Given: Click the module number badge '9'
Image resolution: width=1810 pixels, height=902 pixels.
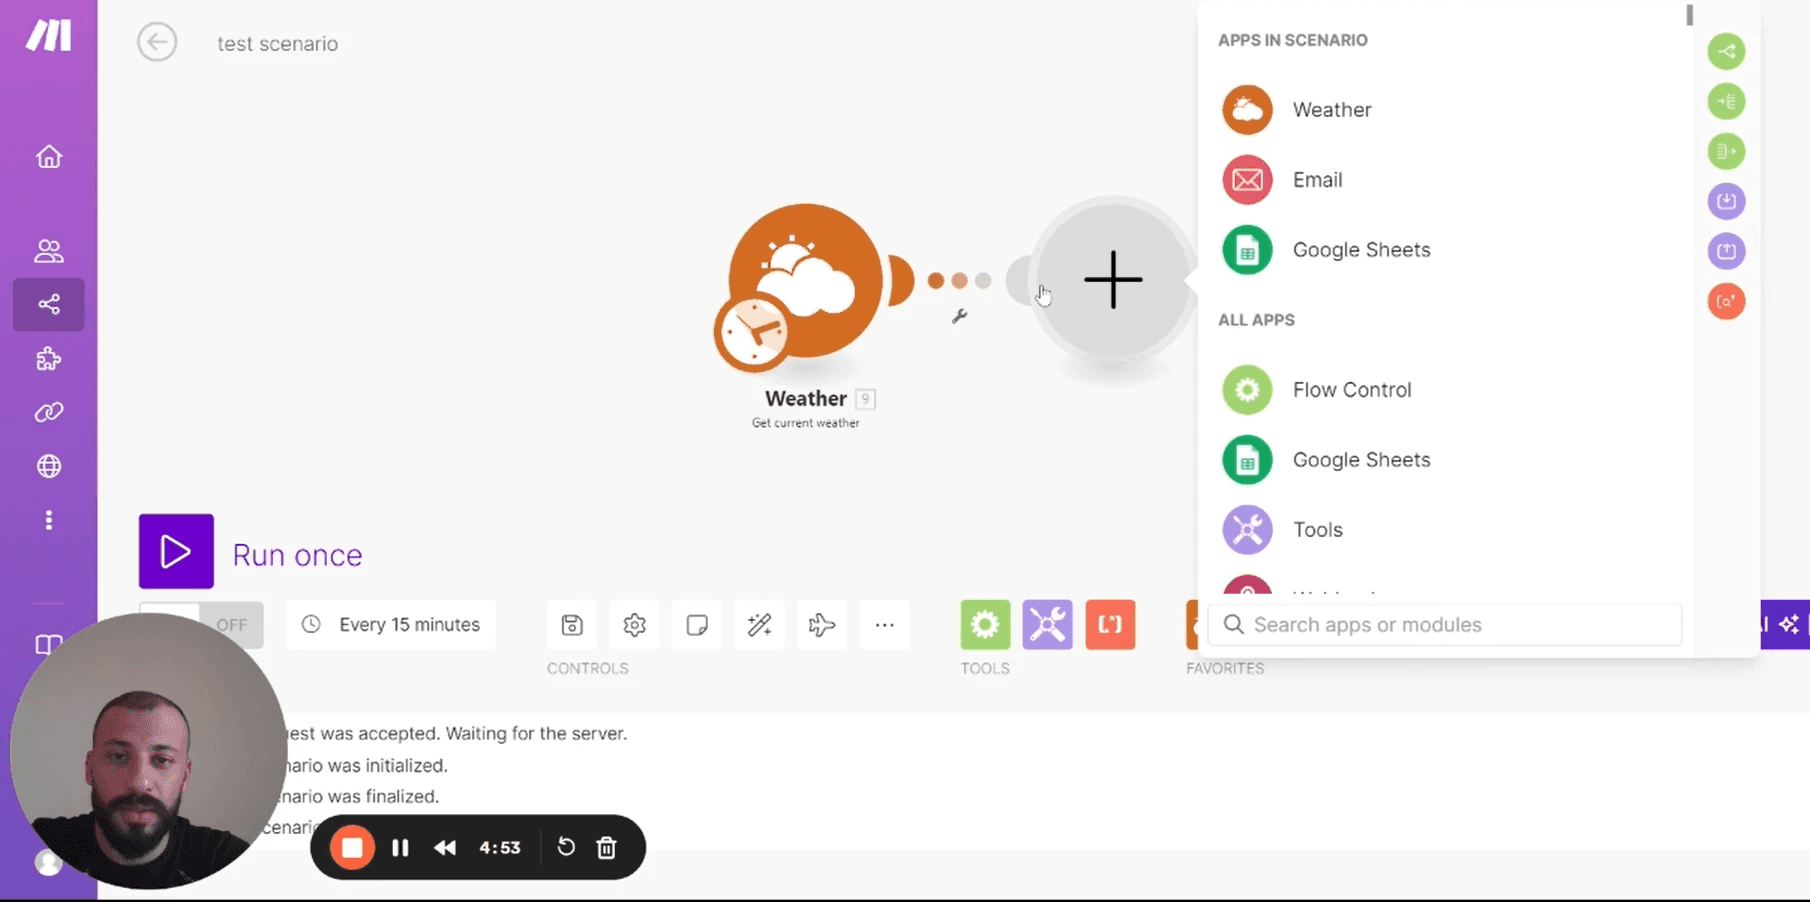Looking at the screenshot, I should pos(866,399).
